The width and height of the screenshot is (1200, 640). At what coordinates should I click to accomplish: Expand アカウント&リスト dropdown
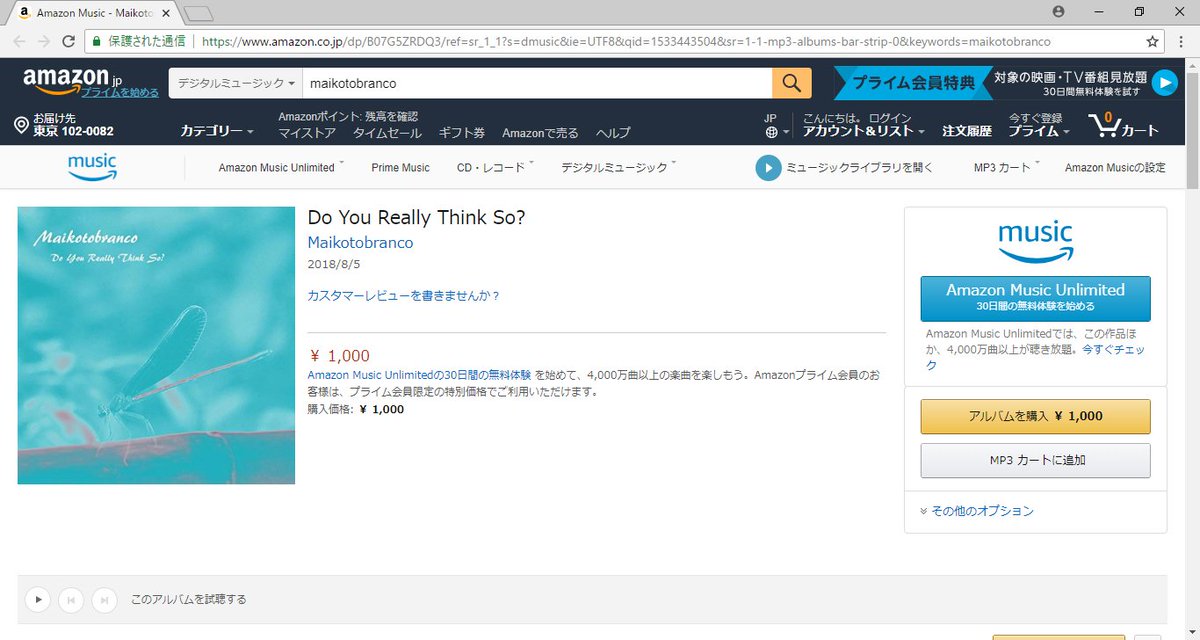(863, 131)
